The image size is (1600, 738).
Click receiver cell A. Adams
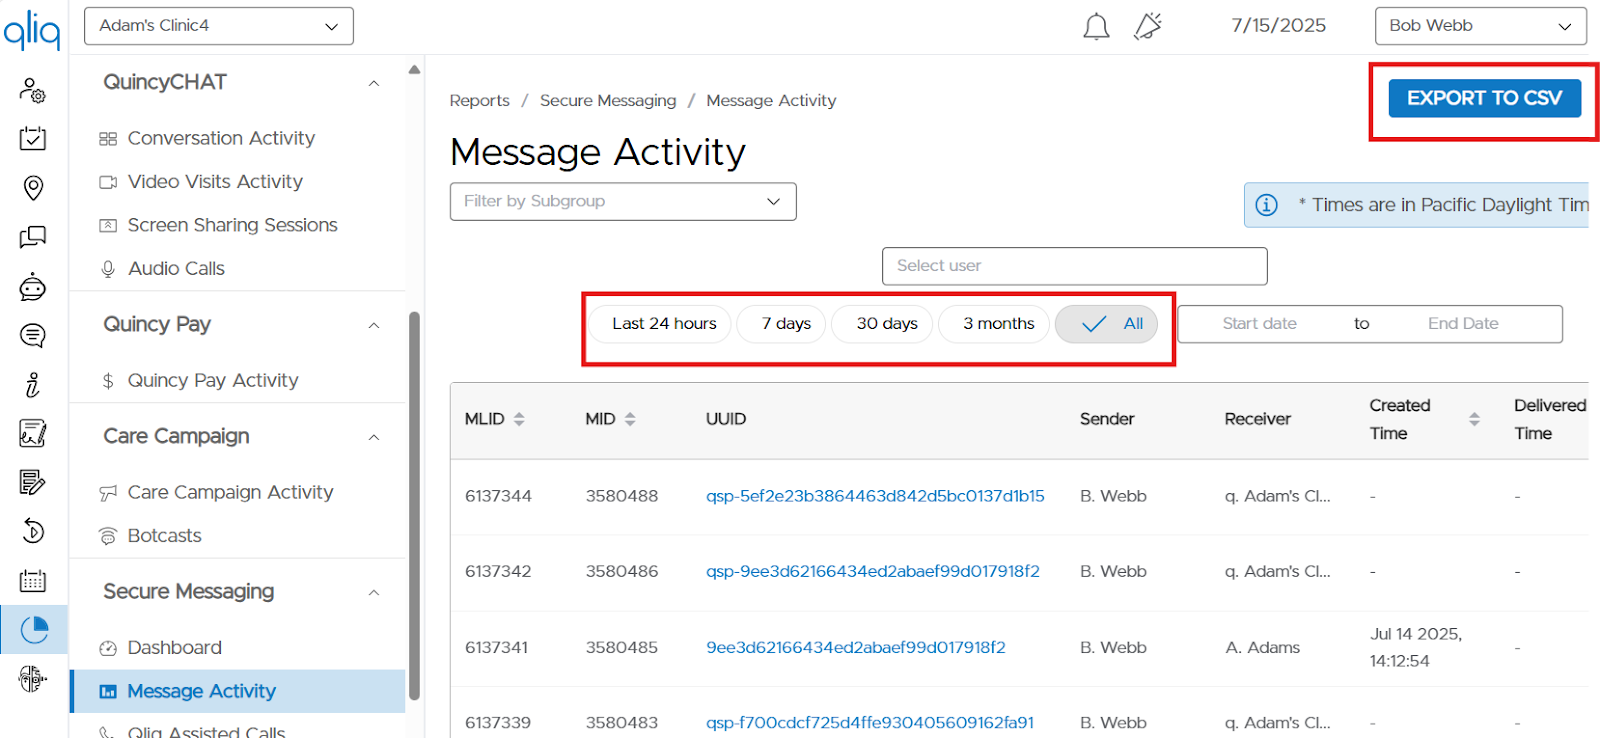pyautogui.click(x=1263, y=647)
